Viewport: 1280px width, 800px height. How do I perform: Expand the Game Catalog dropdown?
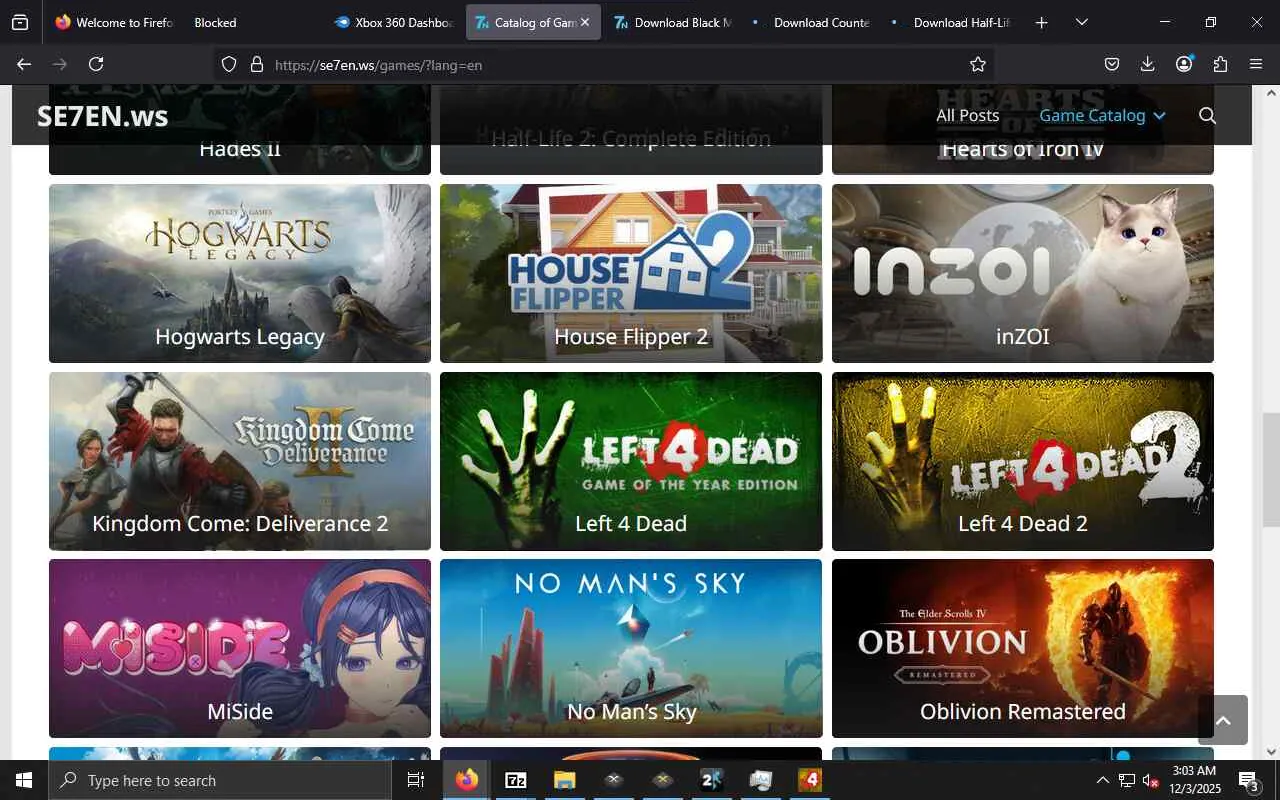(1103, 115)
